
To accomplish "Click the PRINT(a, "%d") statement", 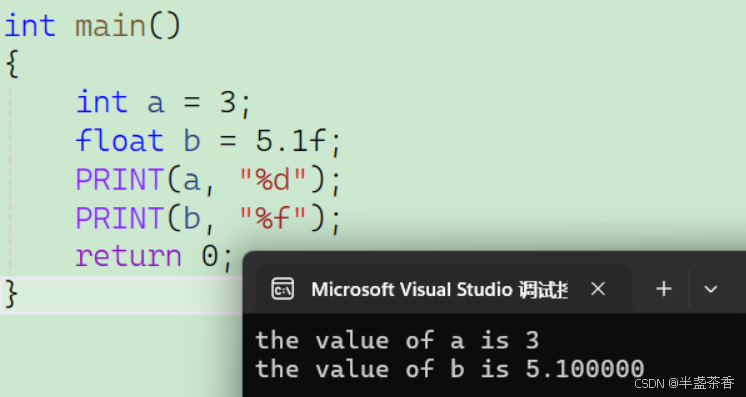I will tap(208, 180).
